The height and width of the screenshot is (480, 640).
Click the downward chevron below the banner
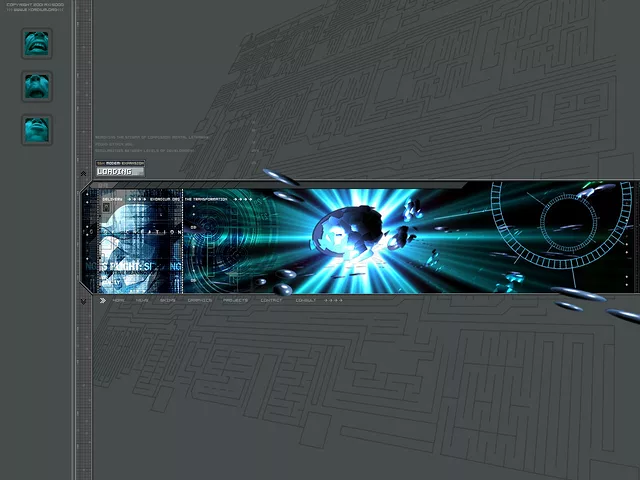coord(84,300)
